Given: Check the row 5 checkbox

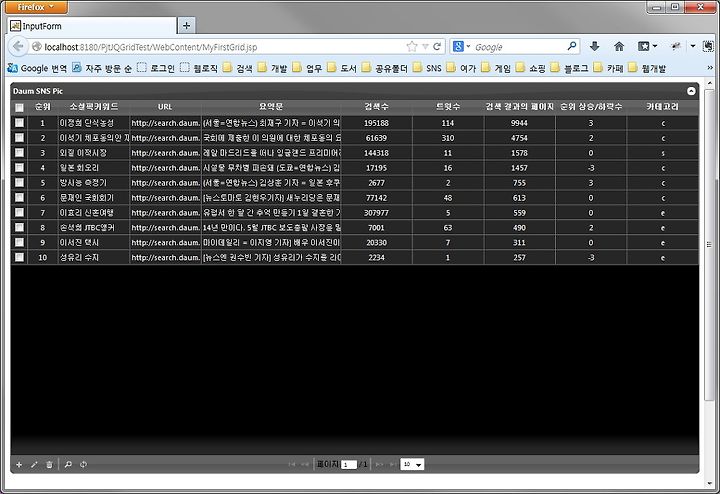Looking at the screenshot, I should coord(19,182).
